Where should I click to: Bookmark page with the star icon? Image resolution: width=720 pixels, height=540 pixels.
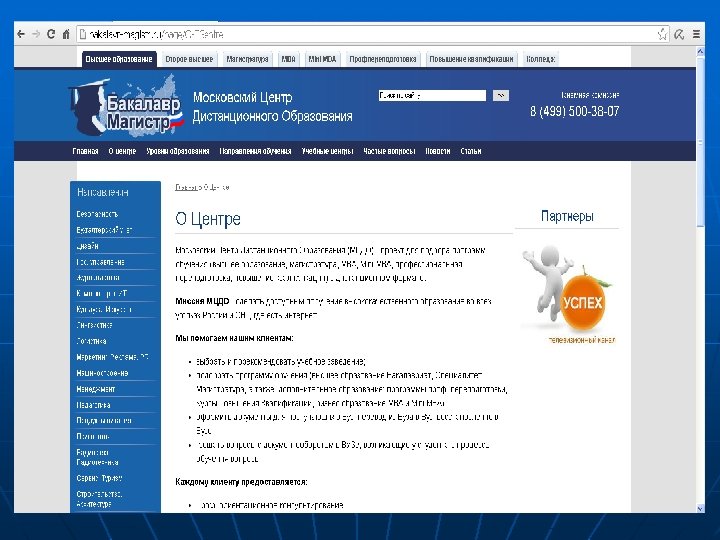pyautogui.click(x=662, y=34)
